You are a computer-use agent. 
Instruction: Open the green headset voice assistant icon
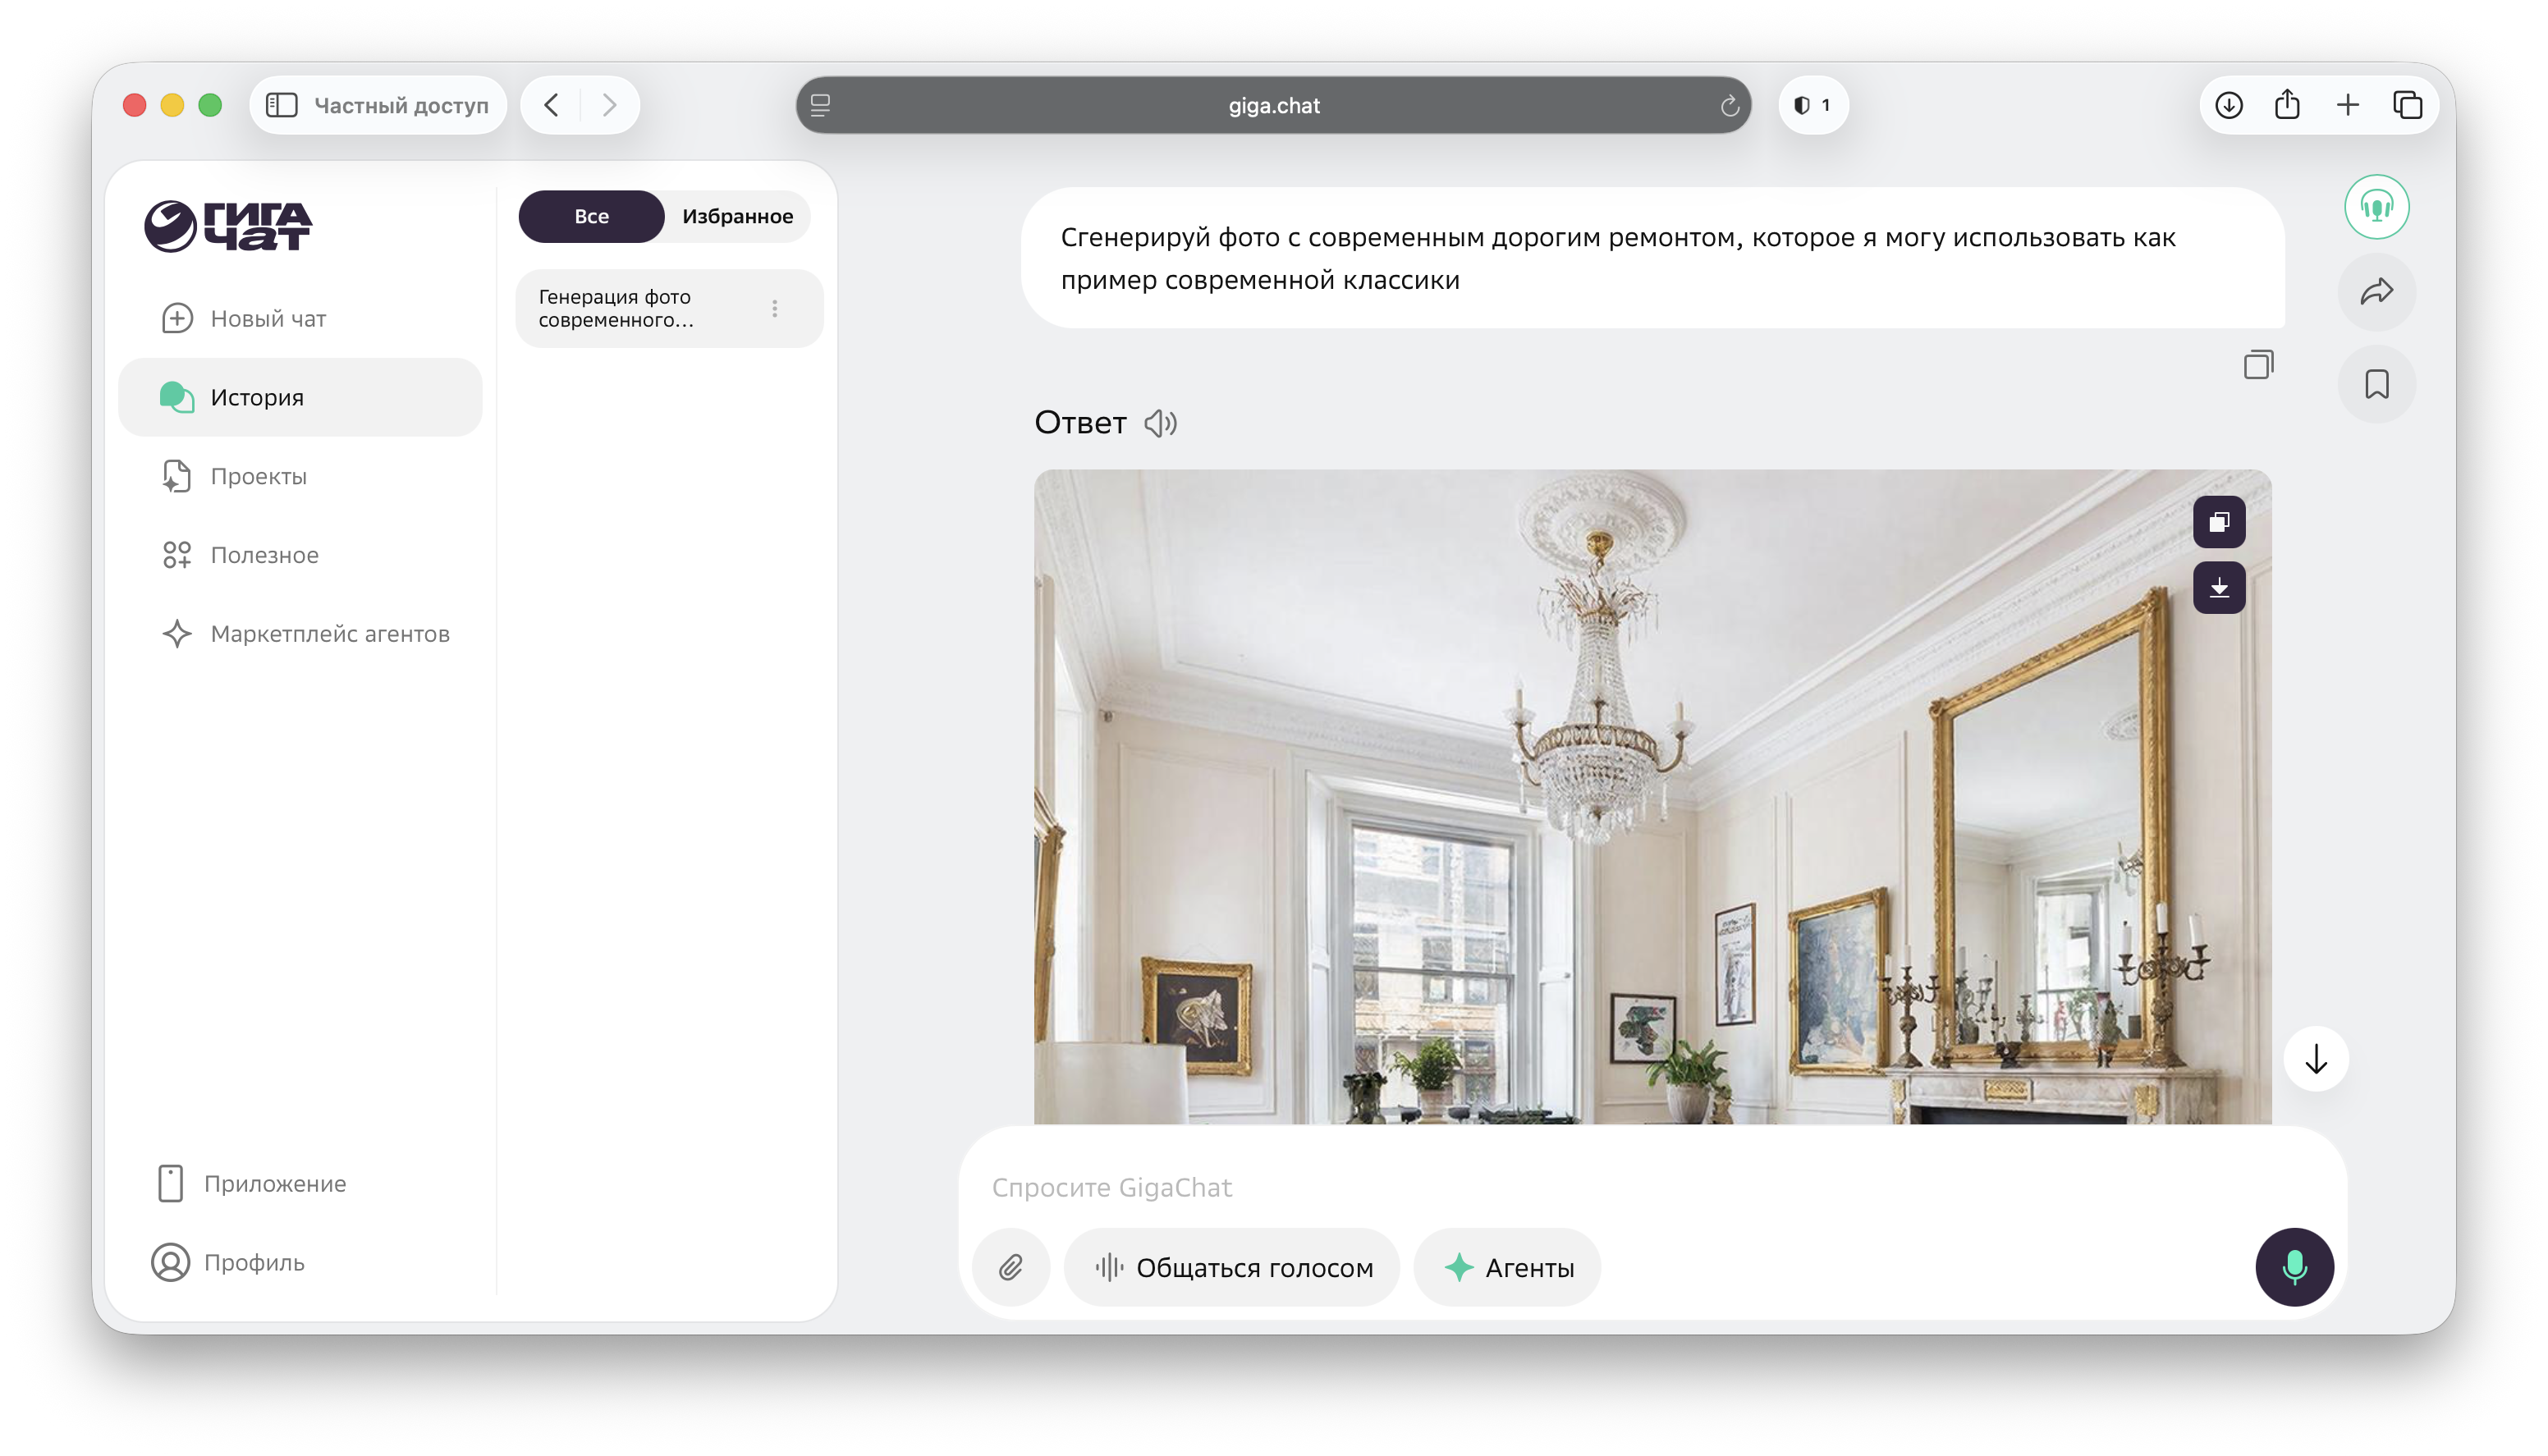pyautogui.click(x=2377, y=207)
